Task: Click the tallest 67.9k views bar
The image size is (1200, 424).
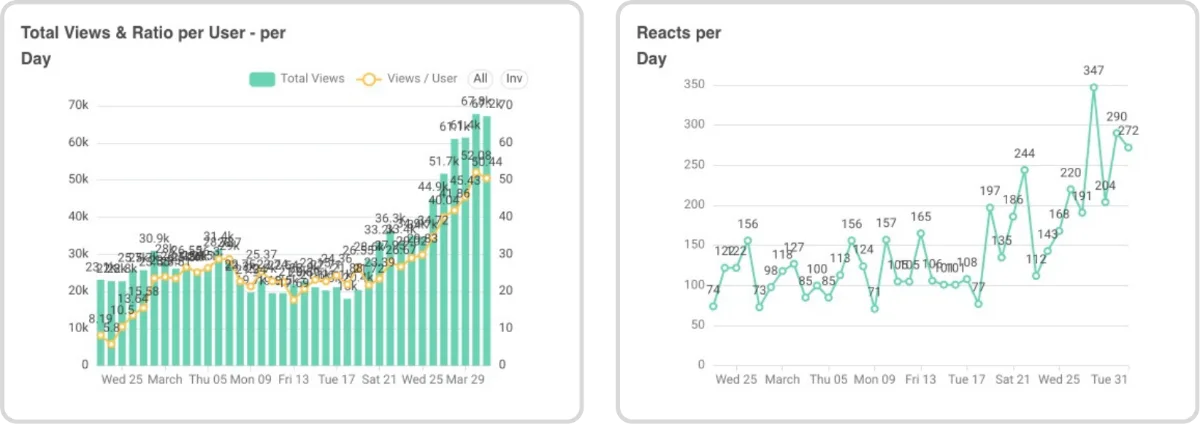Action: (476, 240)
